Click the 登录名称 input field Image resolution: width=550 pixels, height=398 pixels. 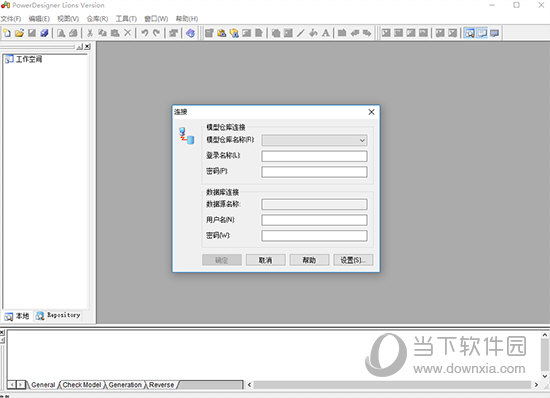click(x=314, y=156)
